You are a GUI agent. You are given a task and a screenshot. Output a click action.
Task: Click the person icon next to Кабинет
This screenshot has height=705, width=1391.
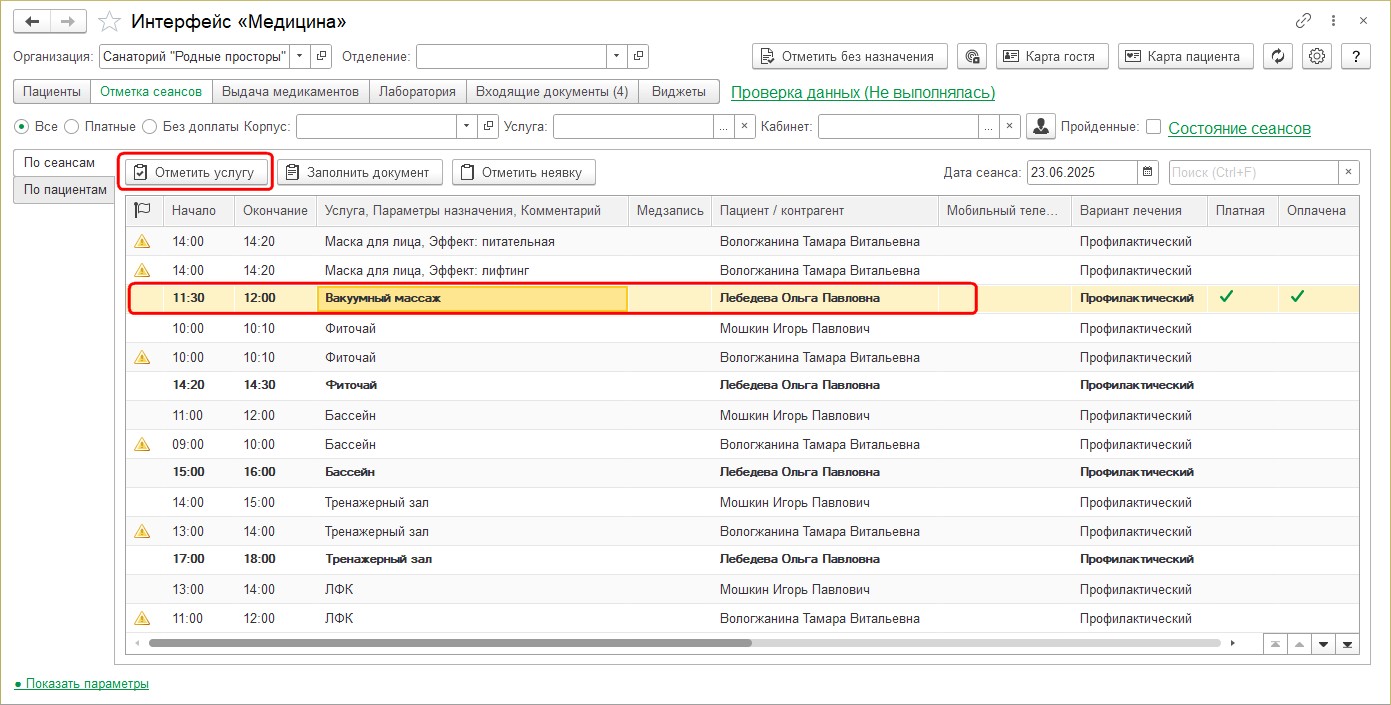(1042, 127)
